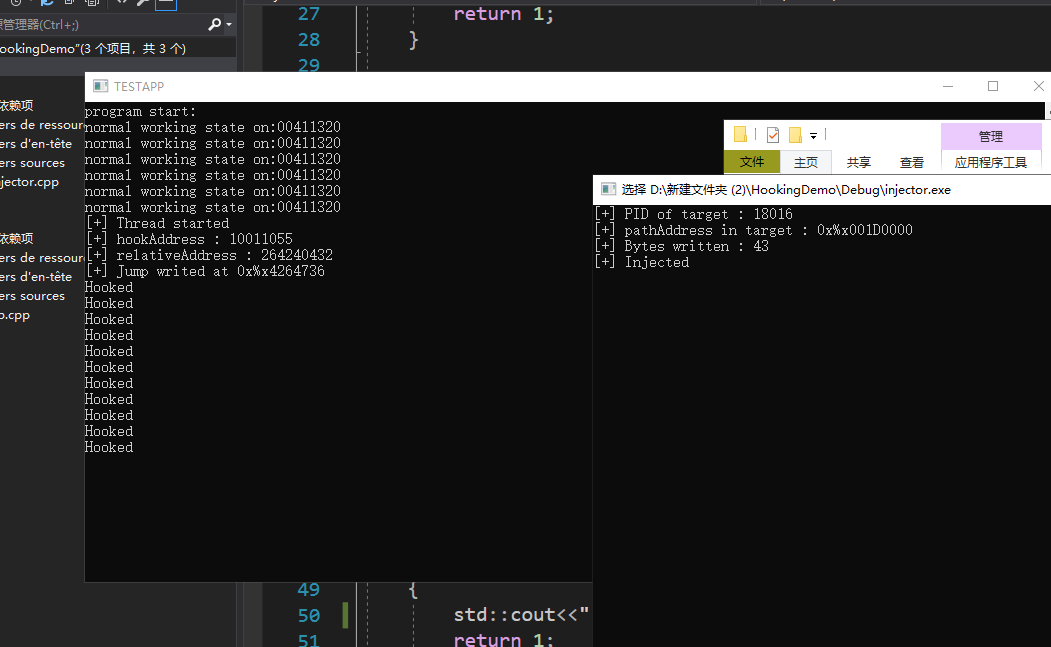
Task: Click the red checkmark Properties icon in quick access toolbar
Action: coord(772,134)
